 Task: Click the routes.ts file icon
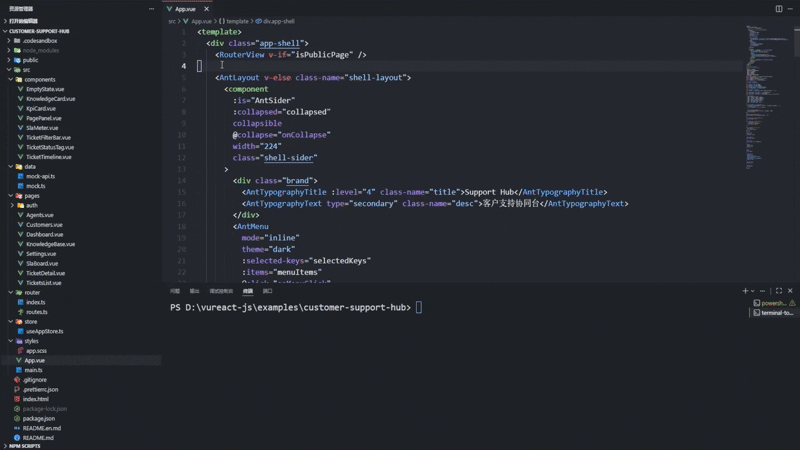point(20,312)
